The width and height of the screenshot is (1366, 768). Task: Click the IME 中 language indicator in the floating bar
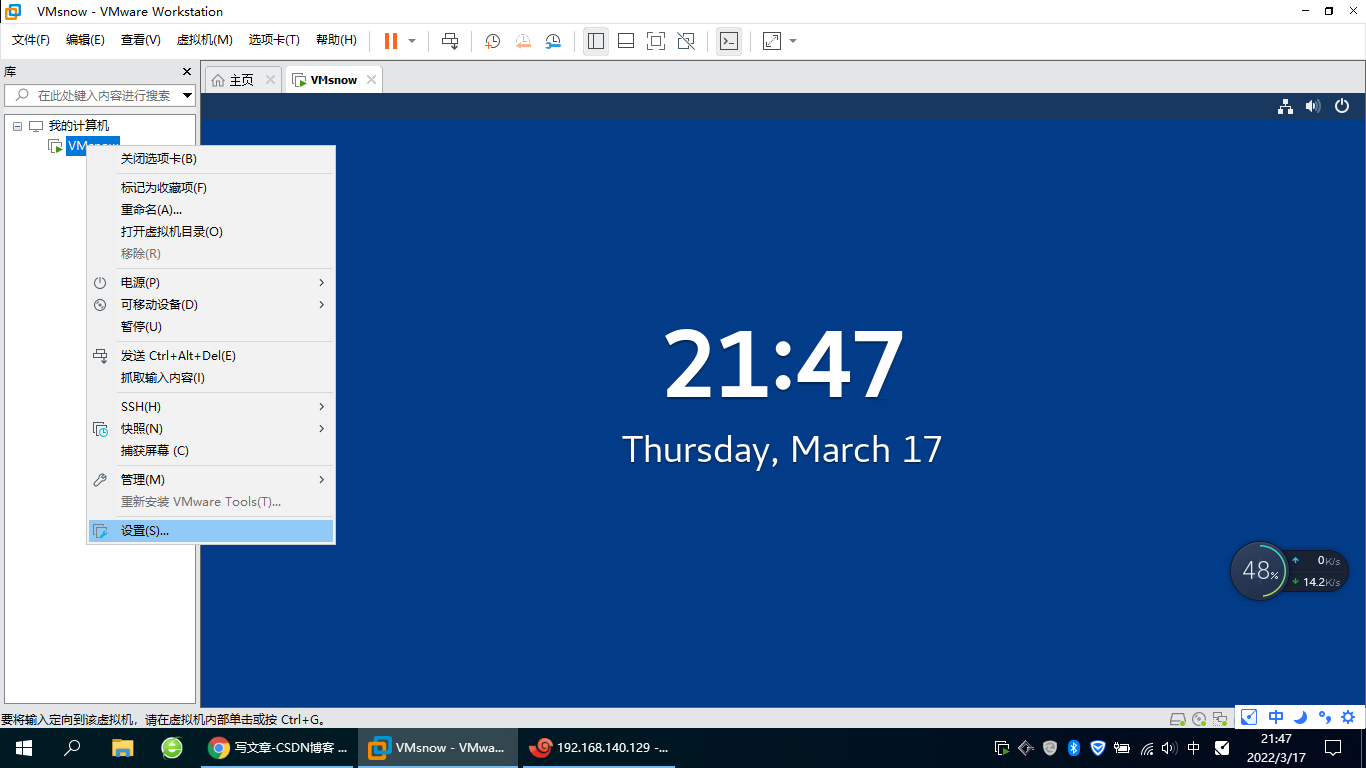[x=1276, y=717]
